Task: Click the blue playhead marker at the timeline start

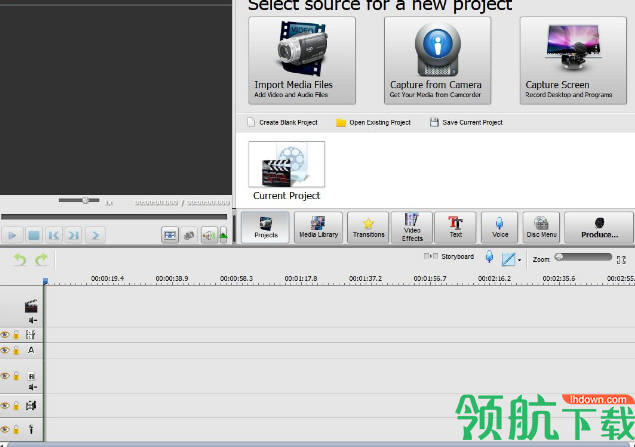Action: tap(45, 281)
